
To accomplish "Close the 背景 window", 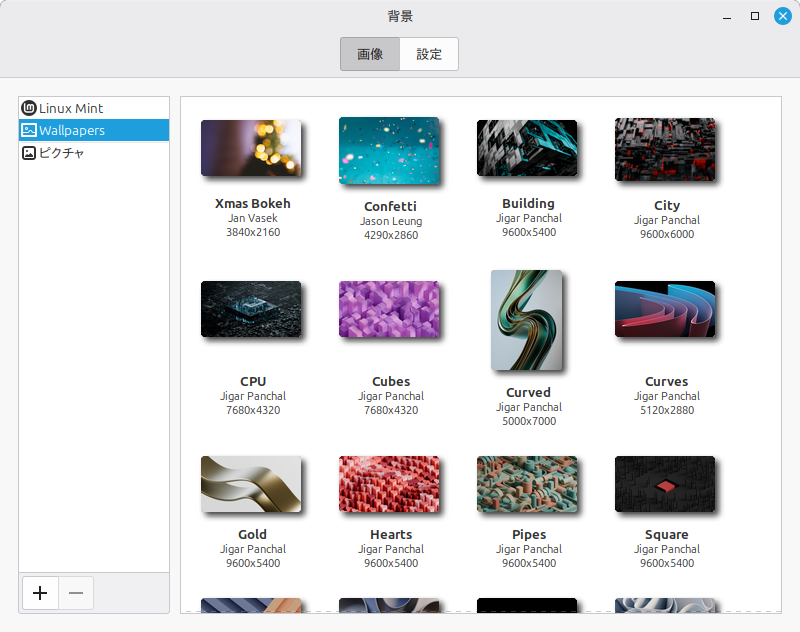I will click(x=782, y=16).
